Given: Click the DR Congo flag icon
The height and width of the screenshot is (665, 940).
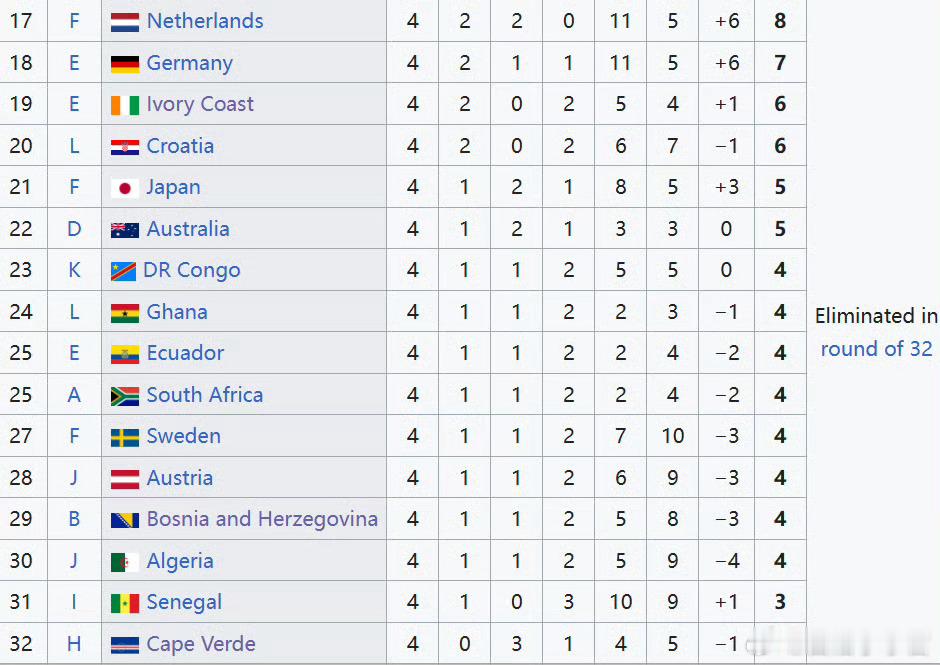Looking at the screenshot, I should [123, 271].
